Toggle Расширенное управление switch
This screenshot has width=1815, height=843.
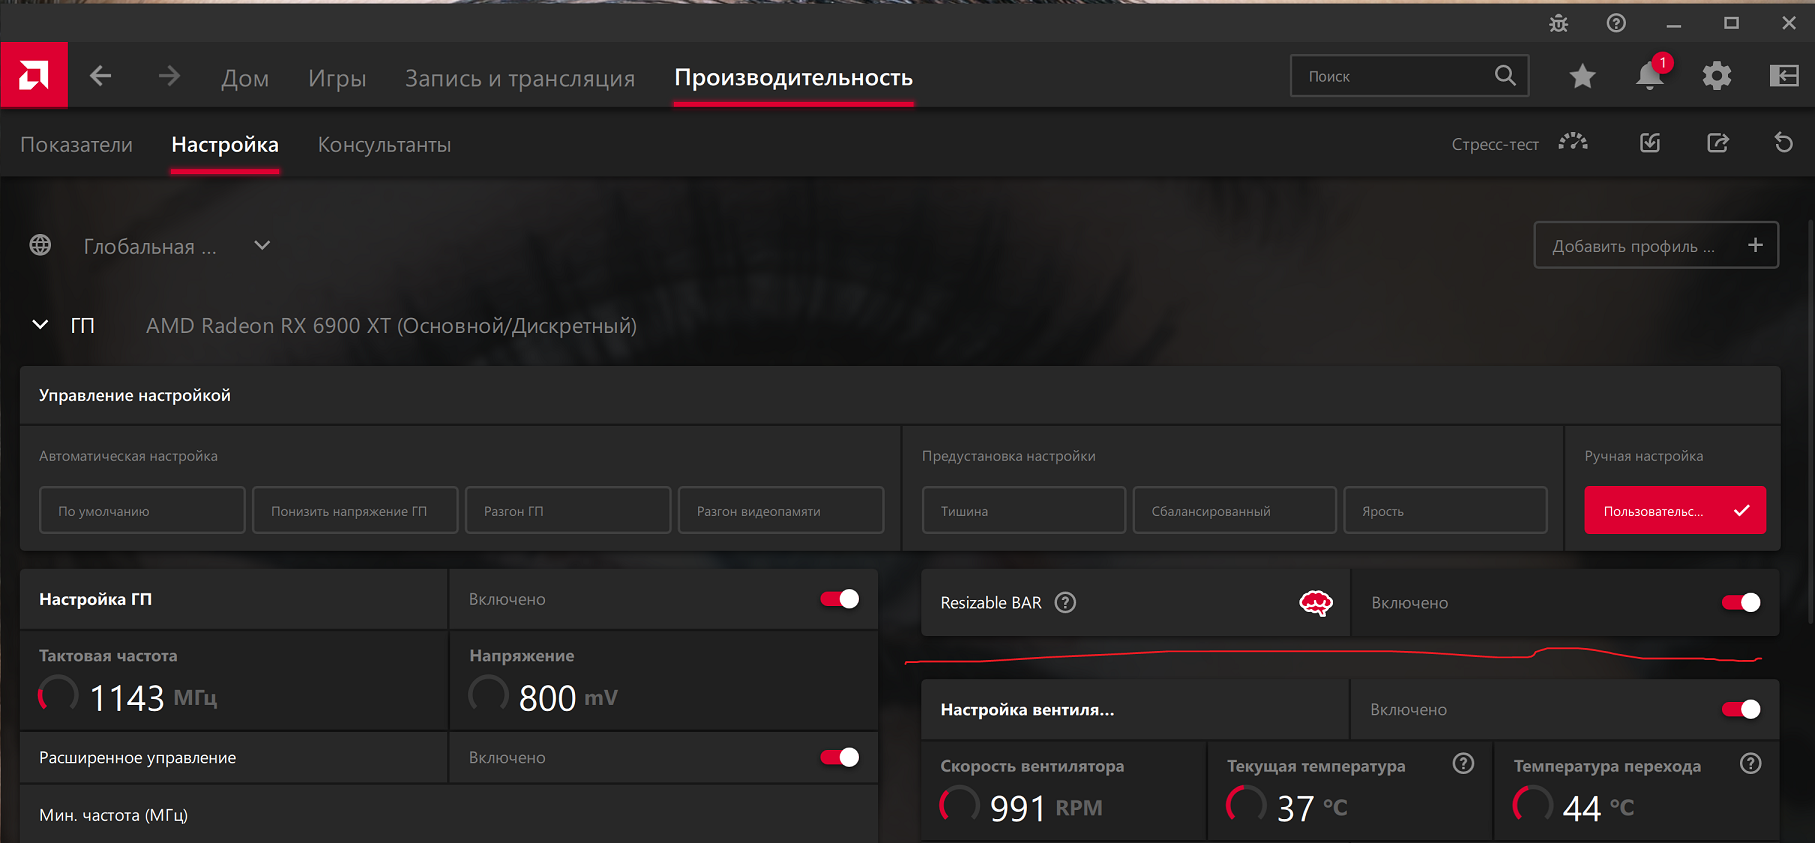[x=840, y=757]
